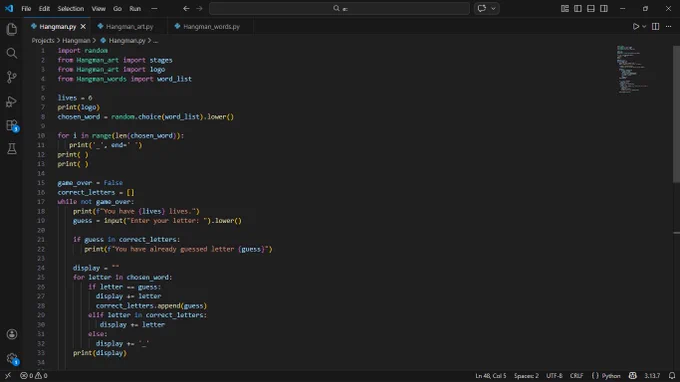The width and height of the screenshot is (680, 382).
Task: Click the Copilot status bar icon
Action: pyautogui.click(x=632, y=375)
